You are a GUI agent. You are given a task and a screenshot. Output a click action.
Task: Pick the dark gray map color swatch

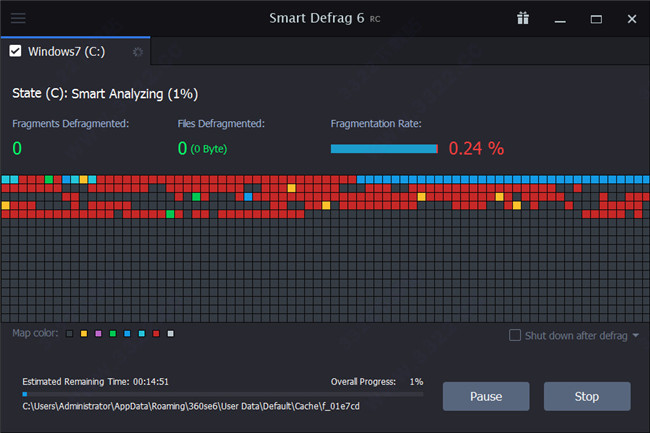tap(70, 334)
